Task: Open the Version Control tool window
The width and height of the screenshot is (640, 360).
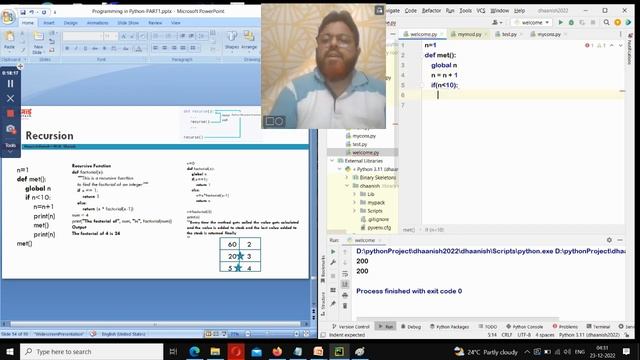Action: coord(350,327)
